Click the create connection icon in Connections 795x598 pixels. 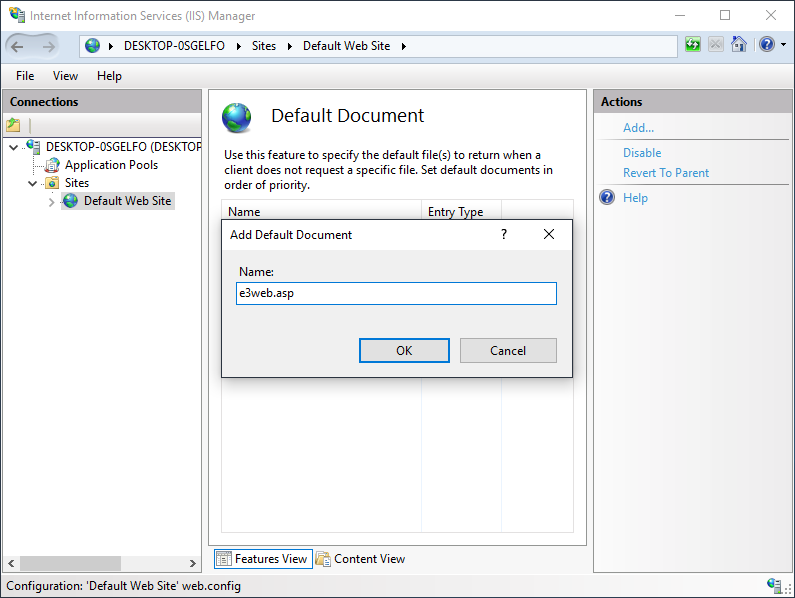coord(13,125)
